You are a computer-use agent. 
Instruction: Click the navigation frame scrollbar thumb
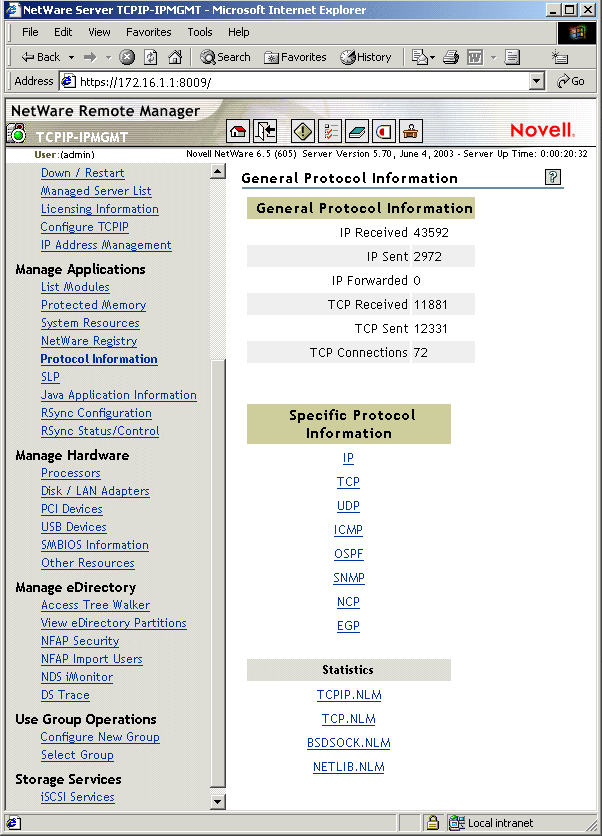tap(218, 574)
